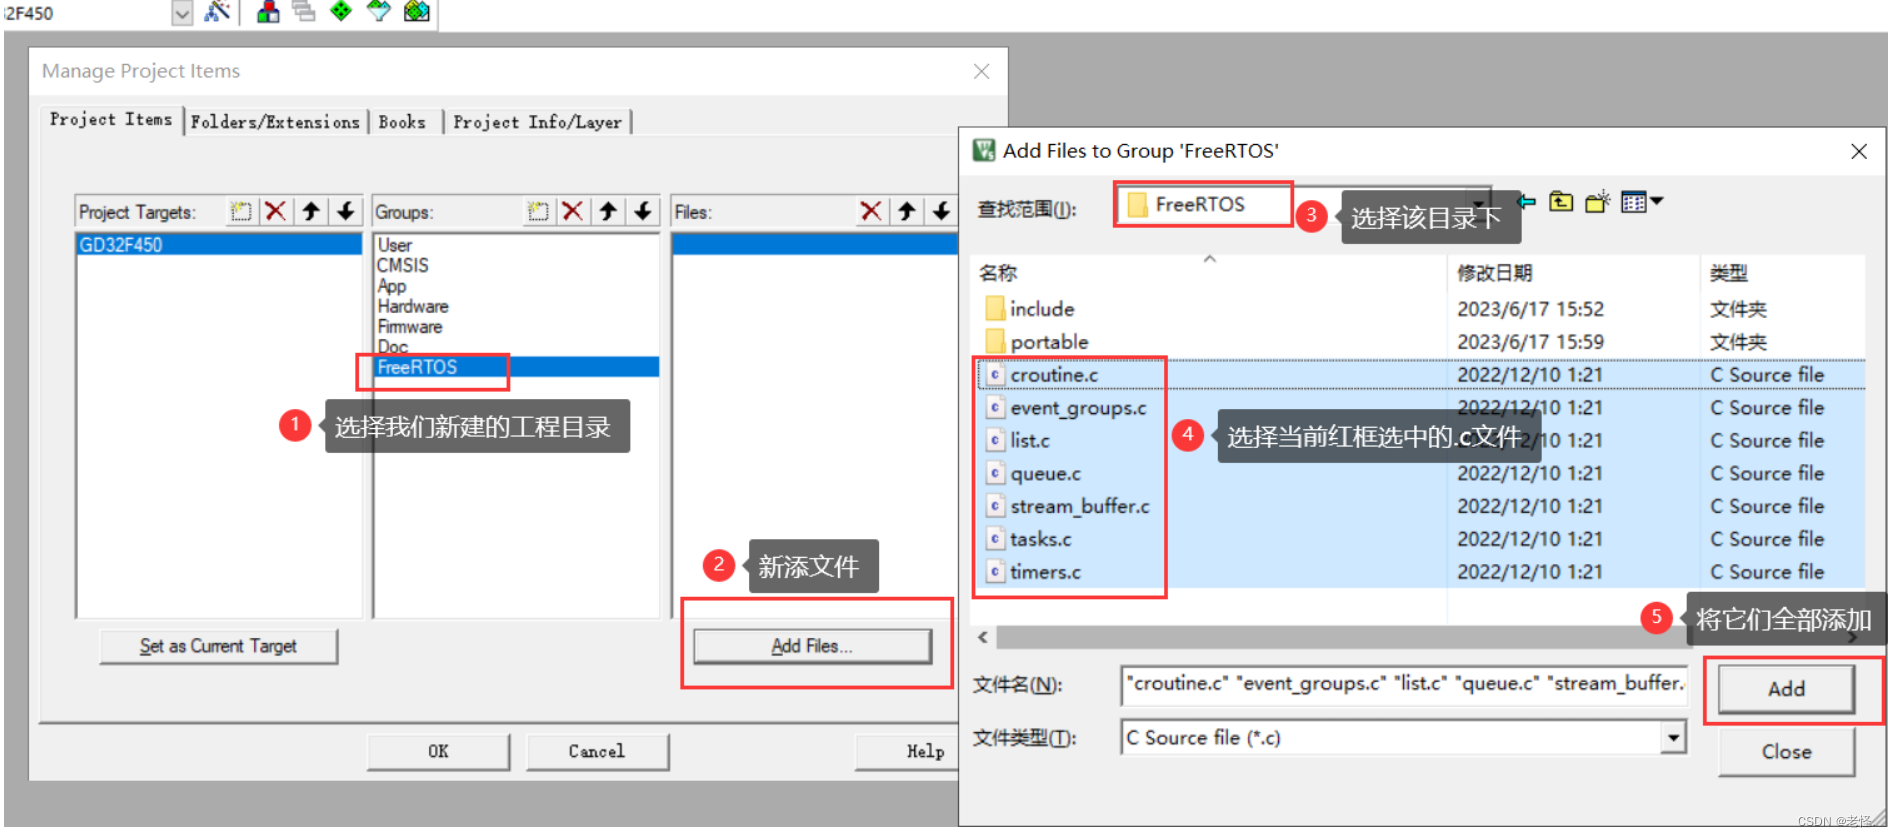1890x837 pixels.
Task: Move file up in Files list
Action: point(907,211)
